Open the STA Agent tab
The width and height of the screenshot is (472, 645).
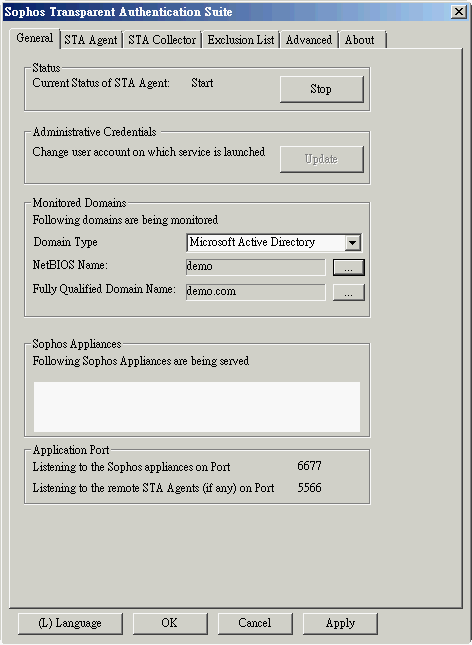pyautogui.click(x=91, y=40)
